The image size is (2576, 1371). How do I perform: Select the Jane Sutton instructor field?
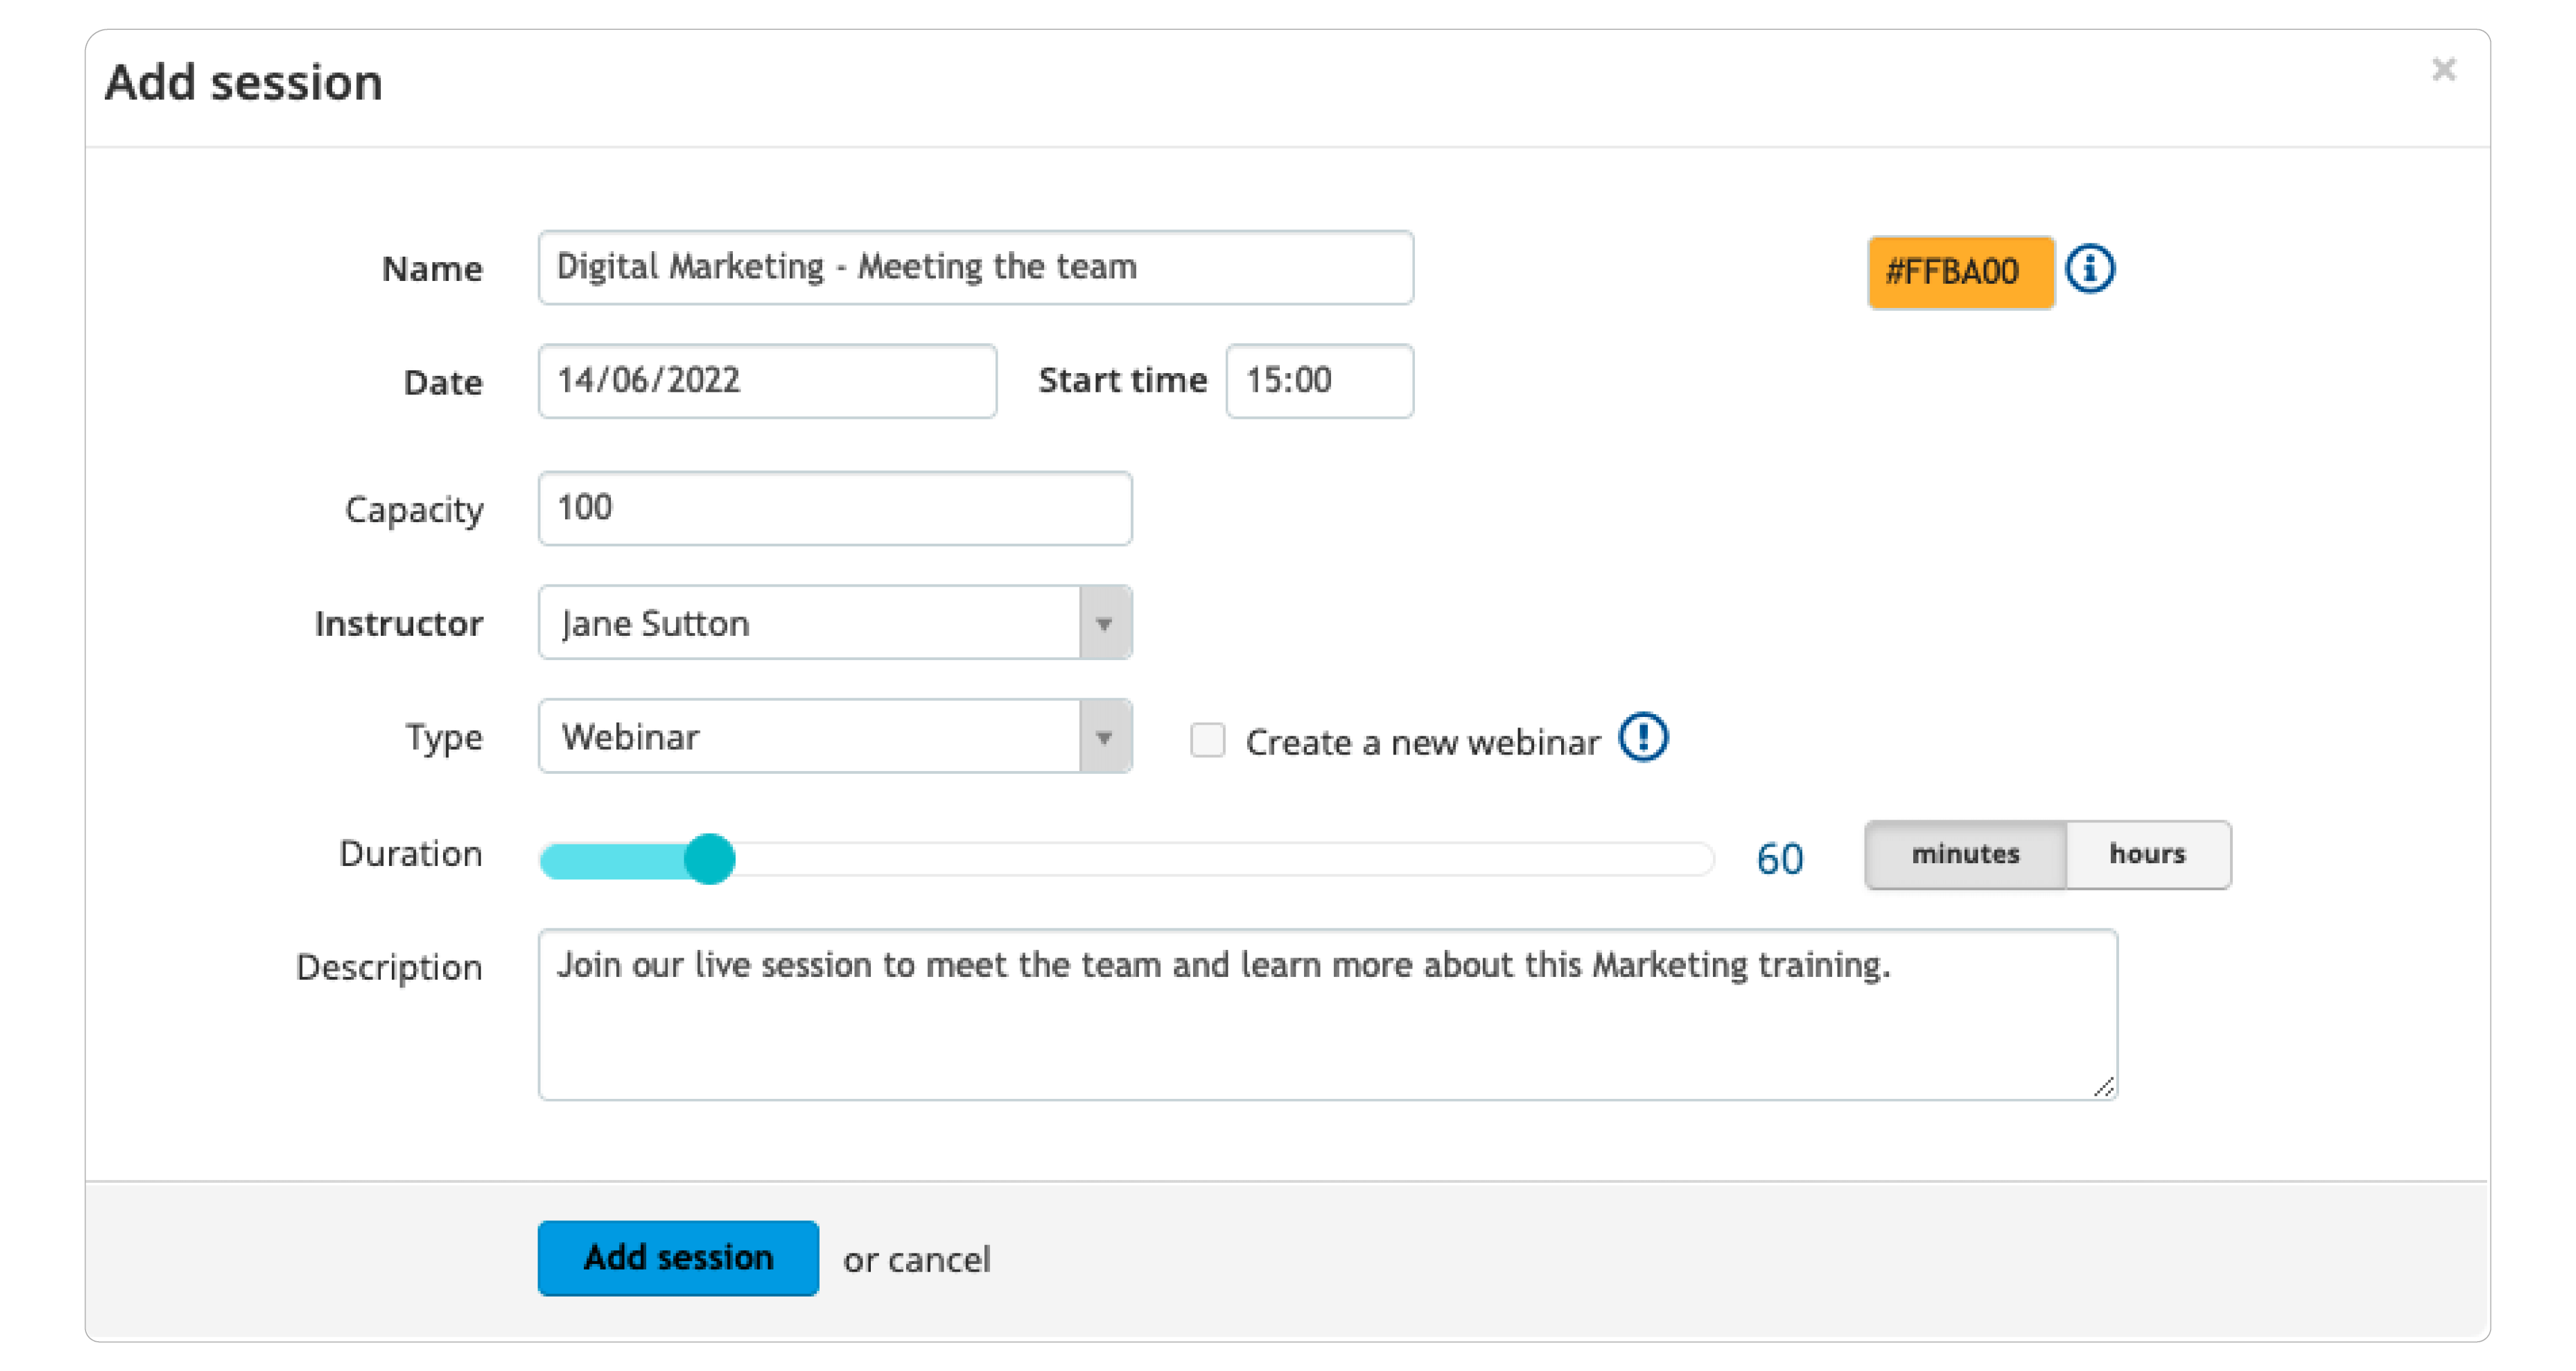point(834,623)
